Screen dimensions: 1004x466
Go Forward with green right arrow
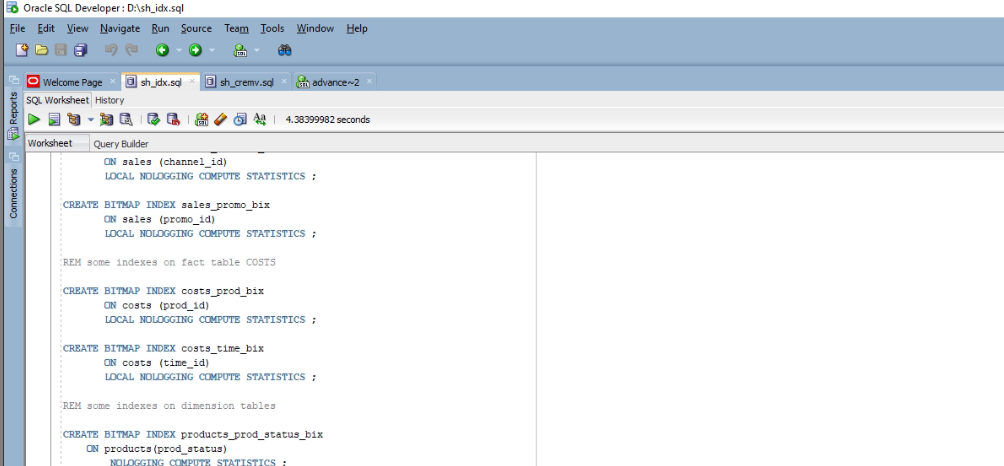[x=195, y=50]
